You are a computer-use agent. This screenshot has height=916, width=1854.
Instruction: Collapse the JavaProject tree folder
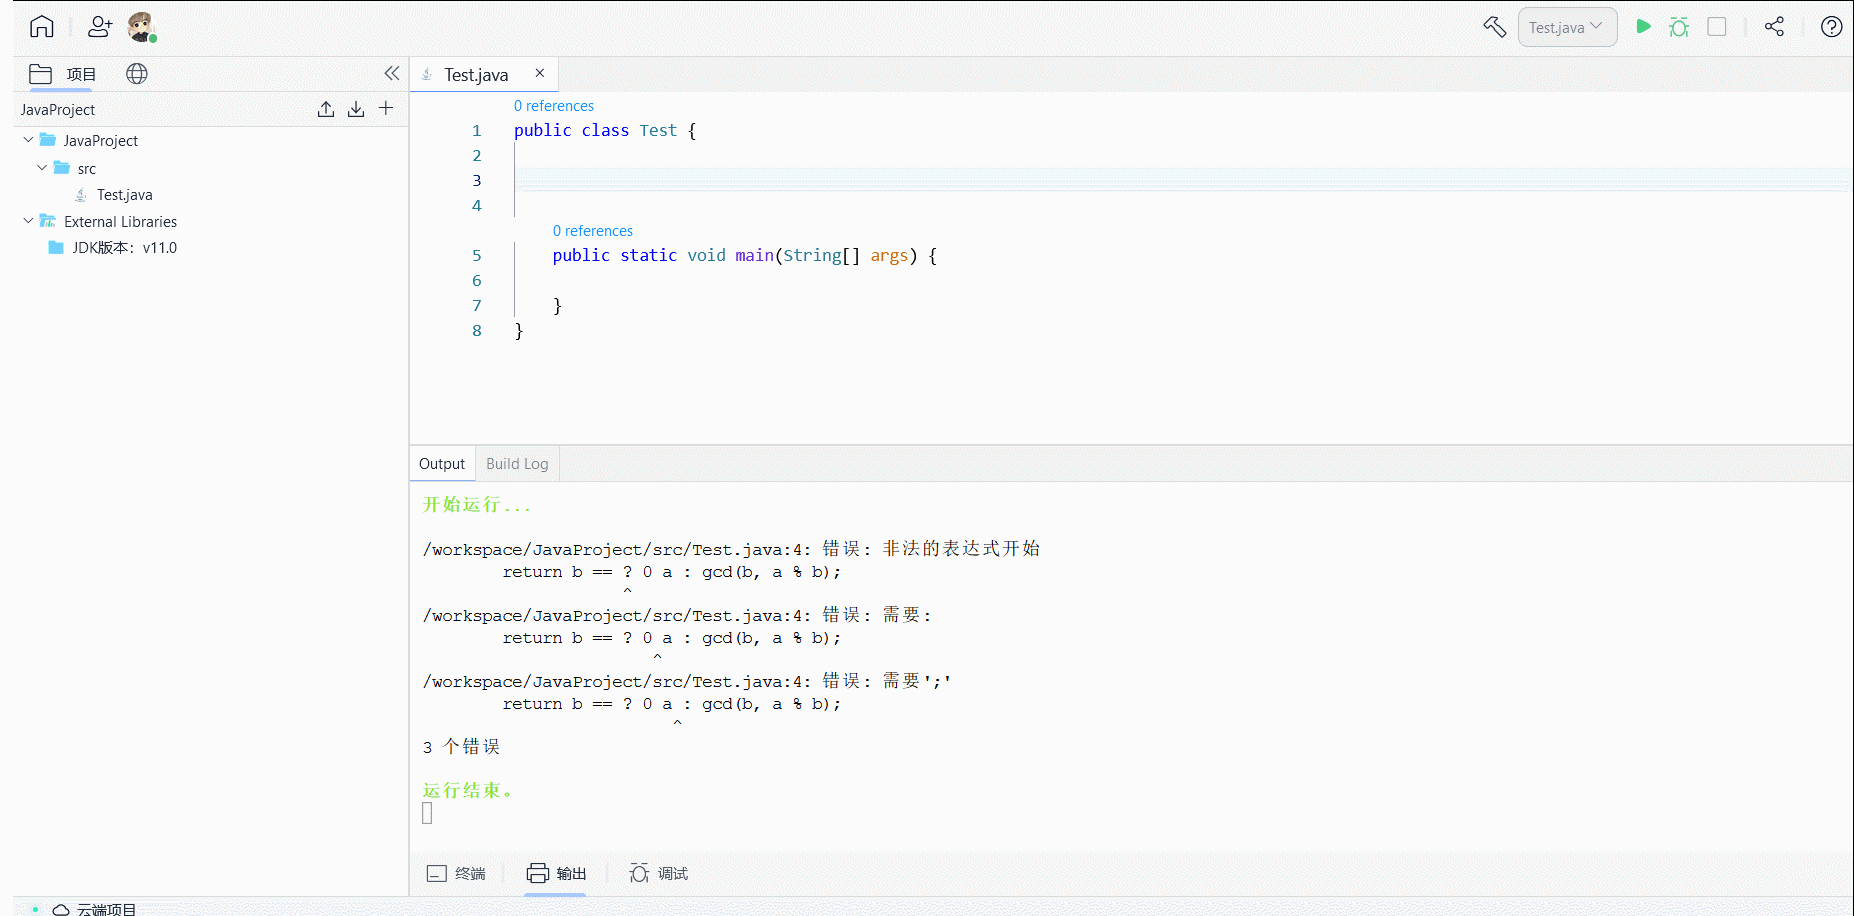(x=28, y=140)
